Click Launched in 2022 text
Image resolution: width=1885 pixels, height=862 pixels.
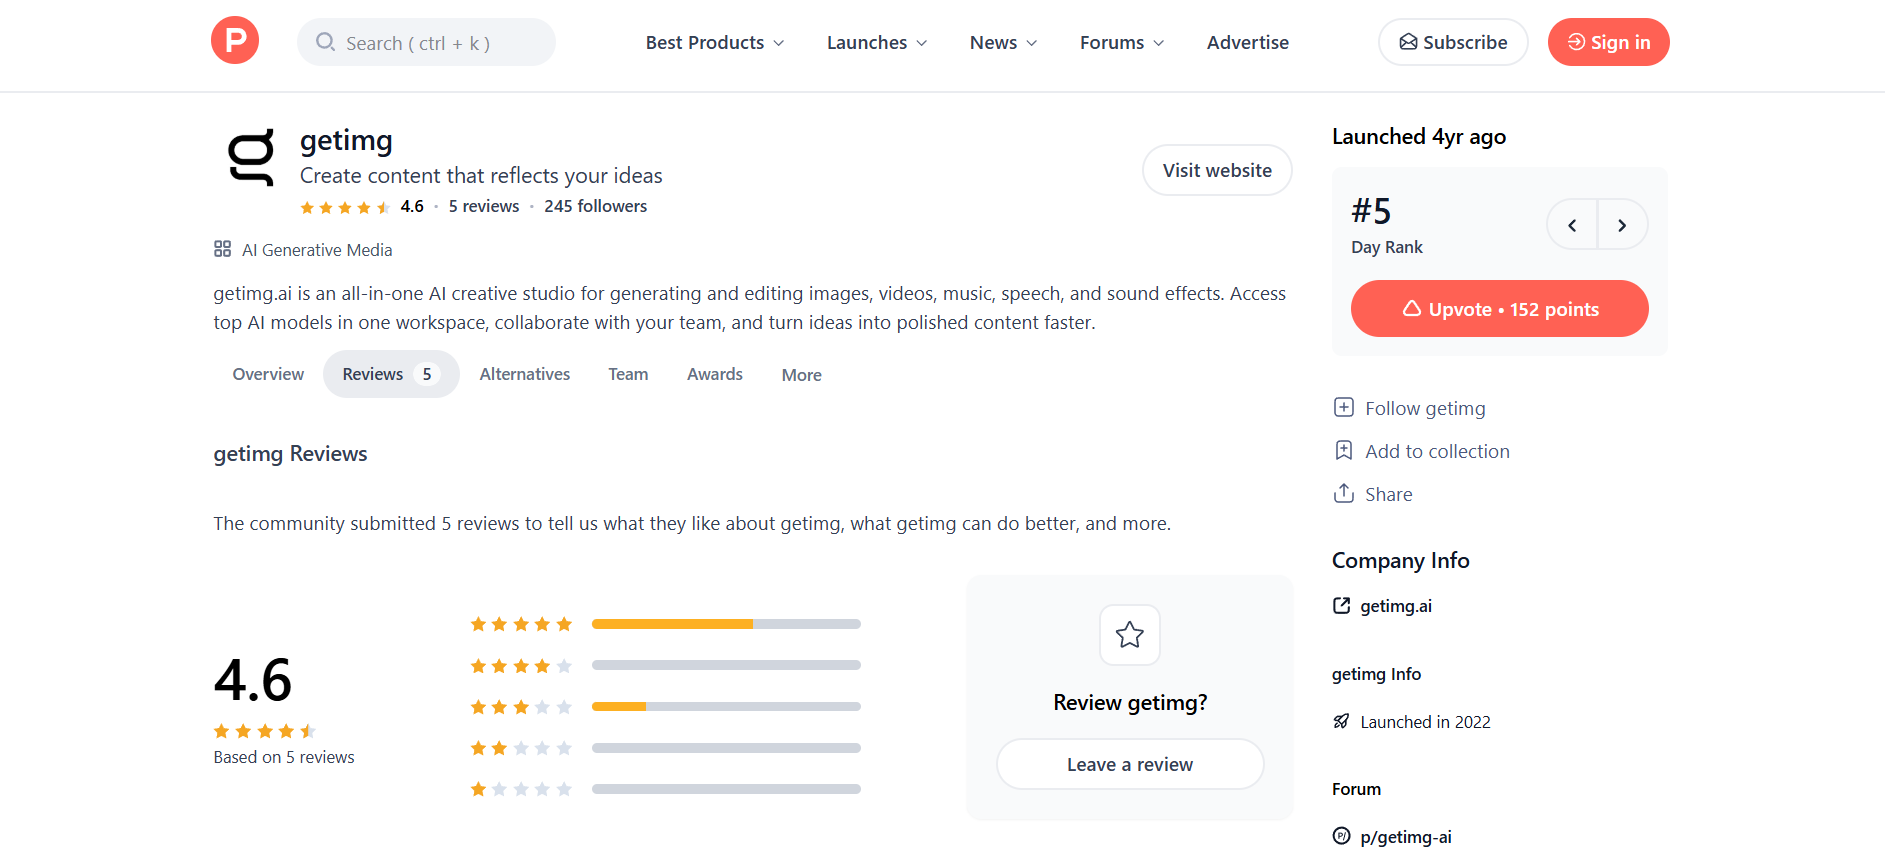click(1425, 722)
